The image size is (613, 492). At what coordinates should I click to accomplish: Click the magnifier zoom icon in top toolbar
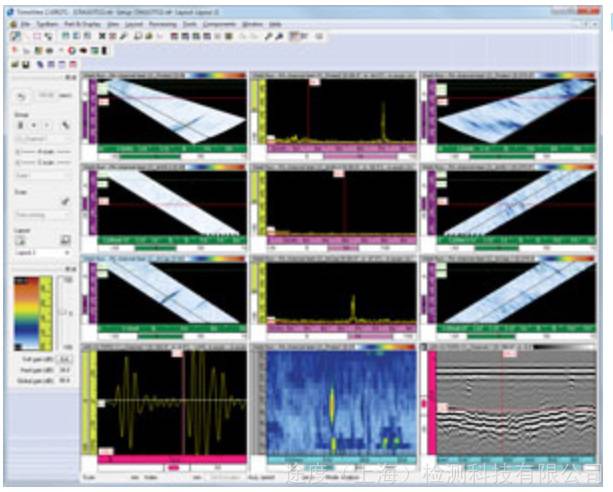138,36
